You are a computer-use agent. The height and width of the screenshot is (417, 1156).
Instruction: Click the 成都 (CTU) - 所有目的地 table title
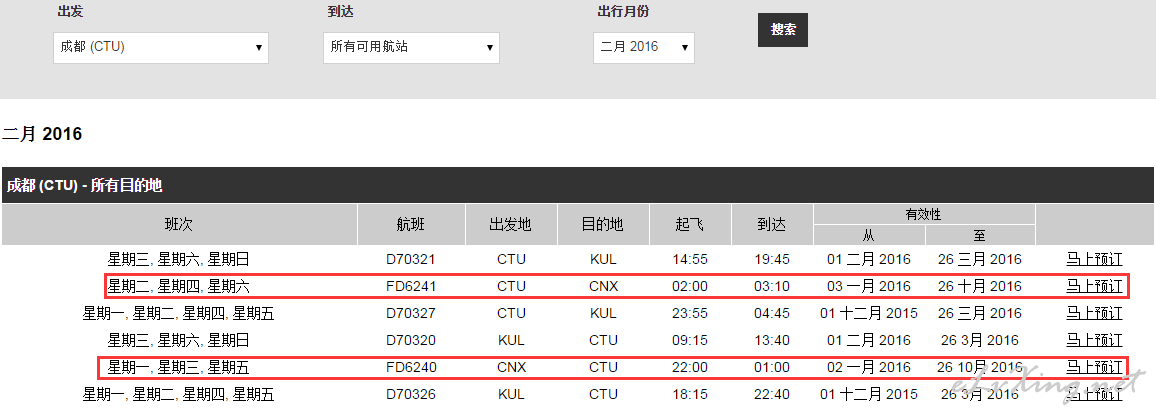[x=84, y=186]
